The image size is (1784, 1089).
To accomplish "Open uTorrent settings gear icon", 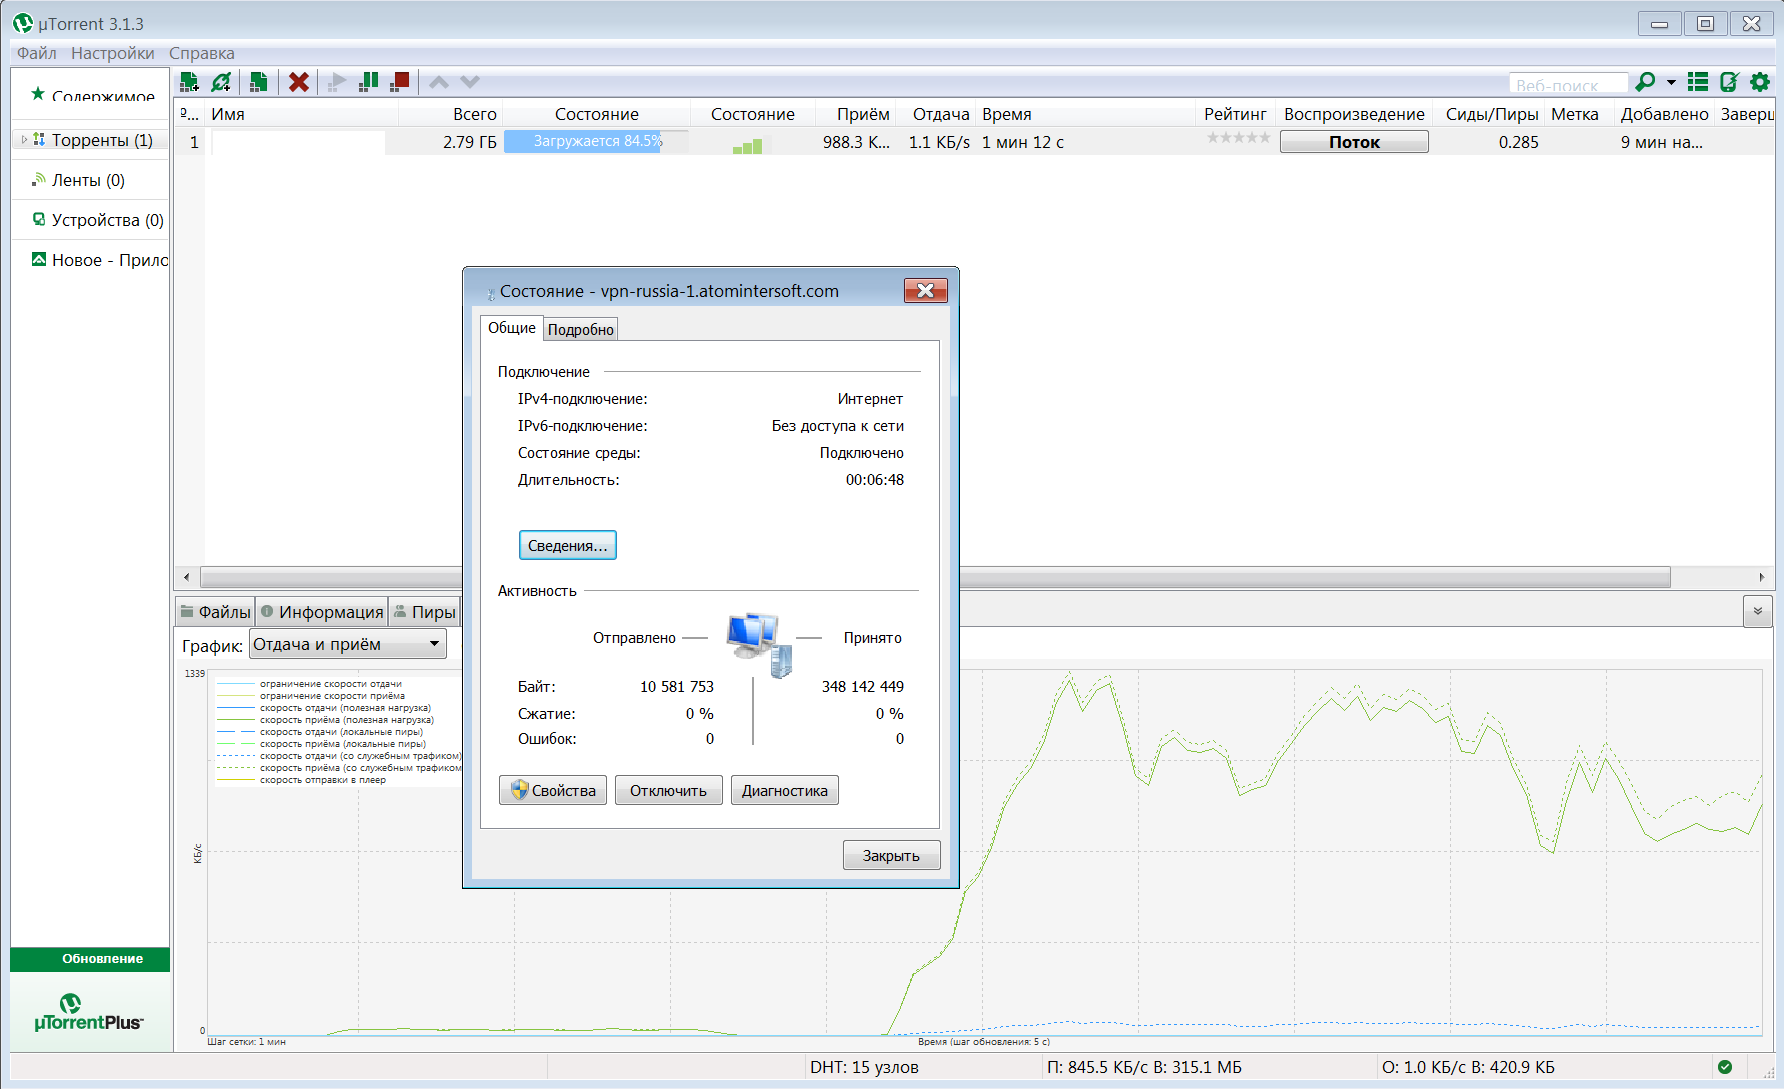I will (x=1760, y=82).
